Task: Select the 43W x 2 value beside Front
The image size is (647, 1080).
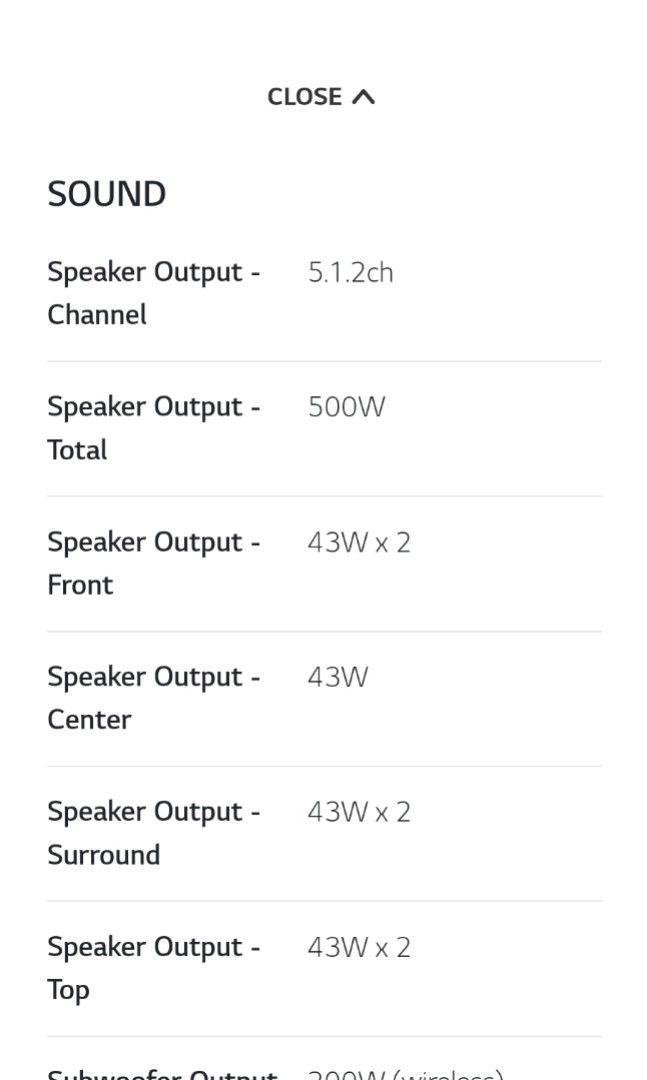Action: (358, 541)
